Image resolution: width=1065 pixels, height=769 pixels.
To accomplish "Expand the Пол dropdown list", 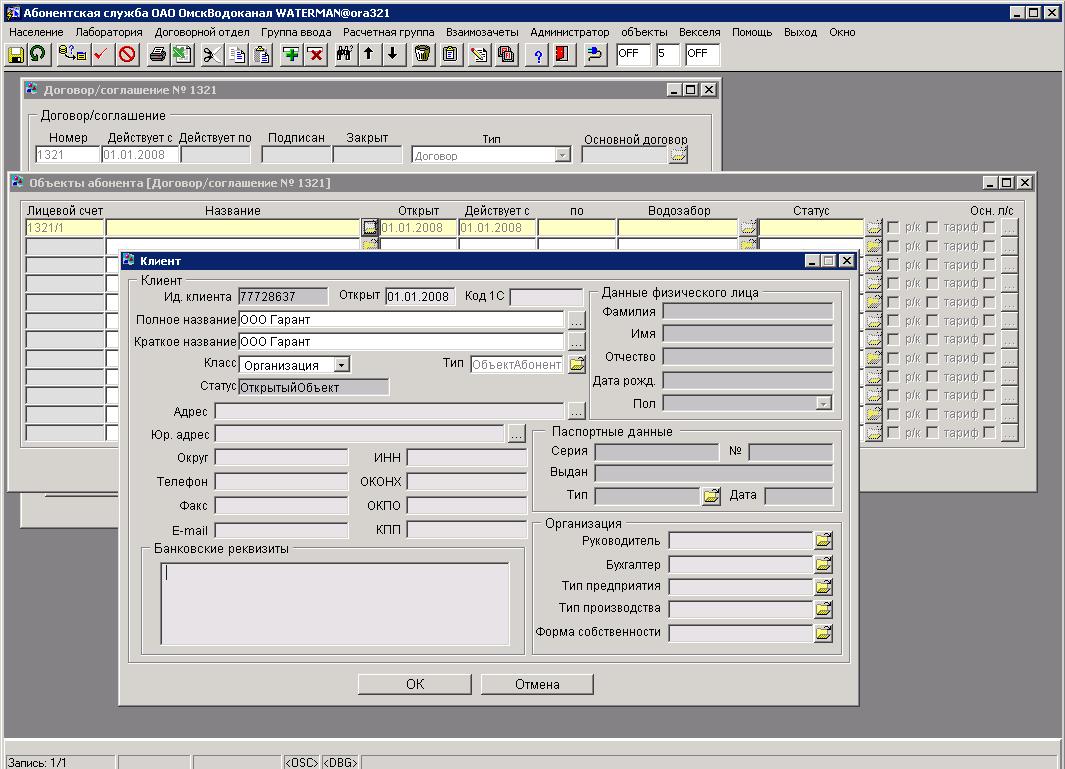I will pos(823,404).
